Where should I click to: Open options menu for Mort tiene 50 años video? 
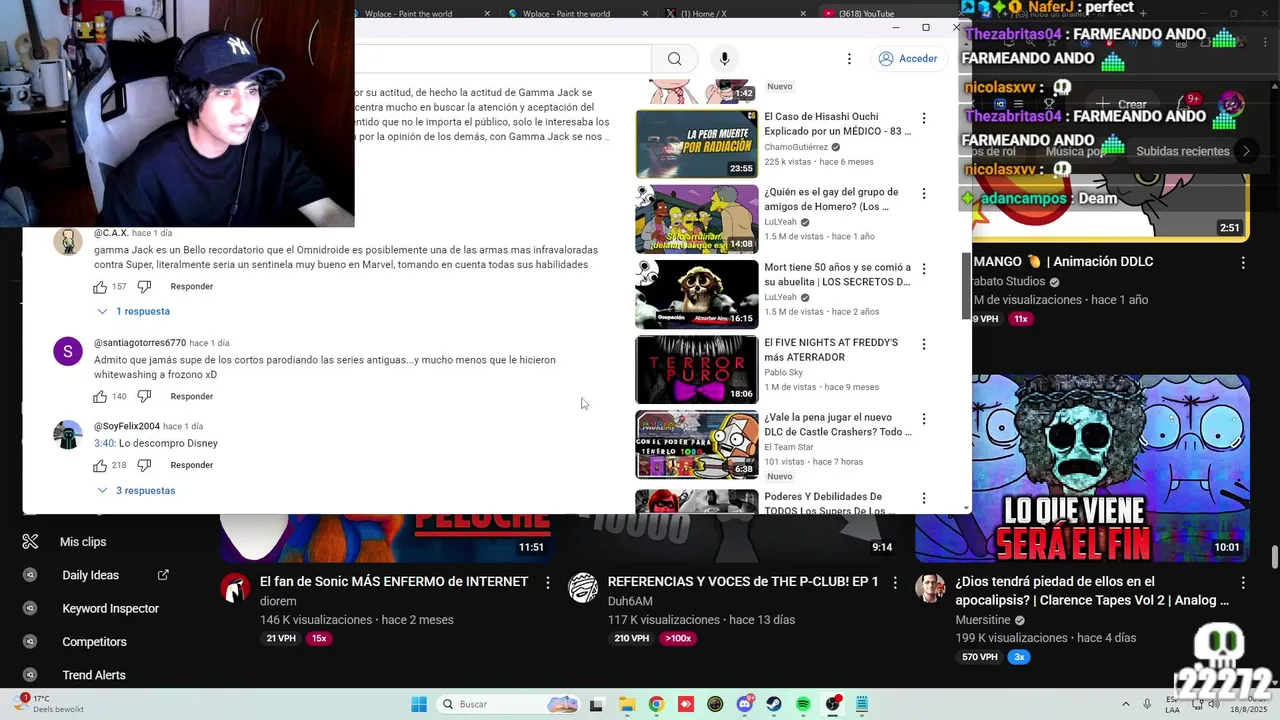(924, 269)
